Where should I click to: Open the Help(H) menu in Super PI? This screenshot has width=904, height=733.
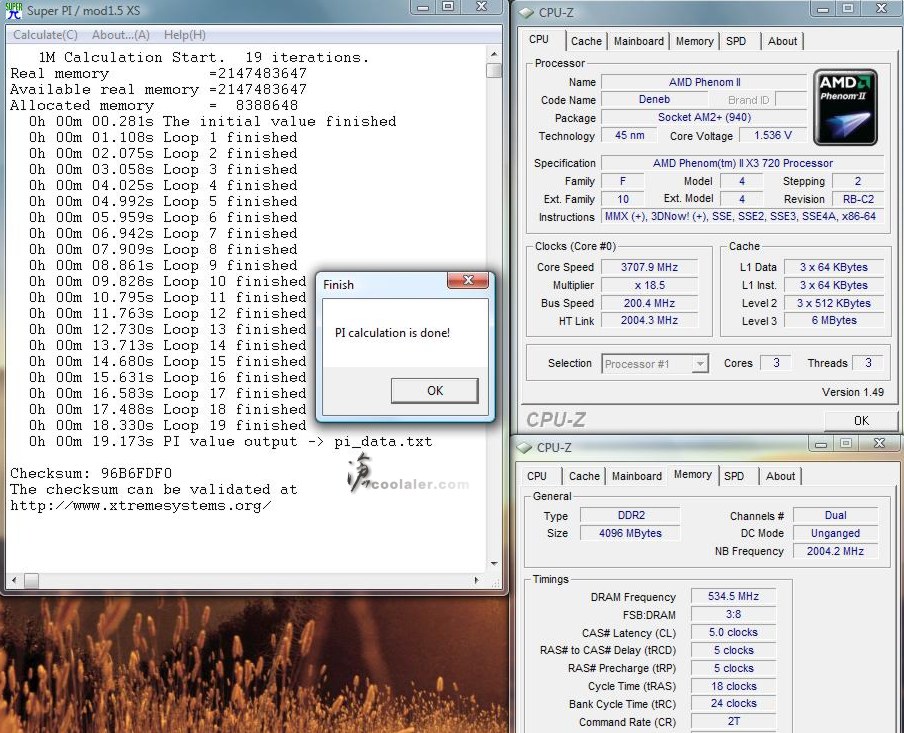[x=184, y=35]
